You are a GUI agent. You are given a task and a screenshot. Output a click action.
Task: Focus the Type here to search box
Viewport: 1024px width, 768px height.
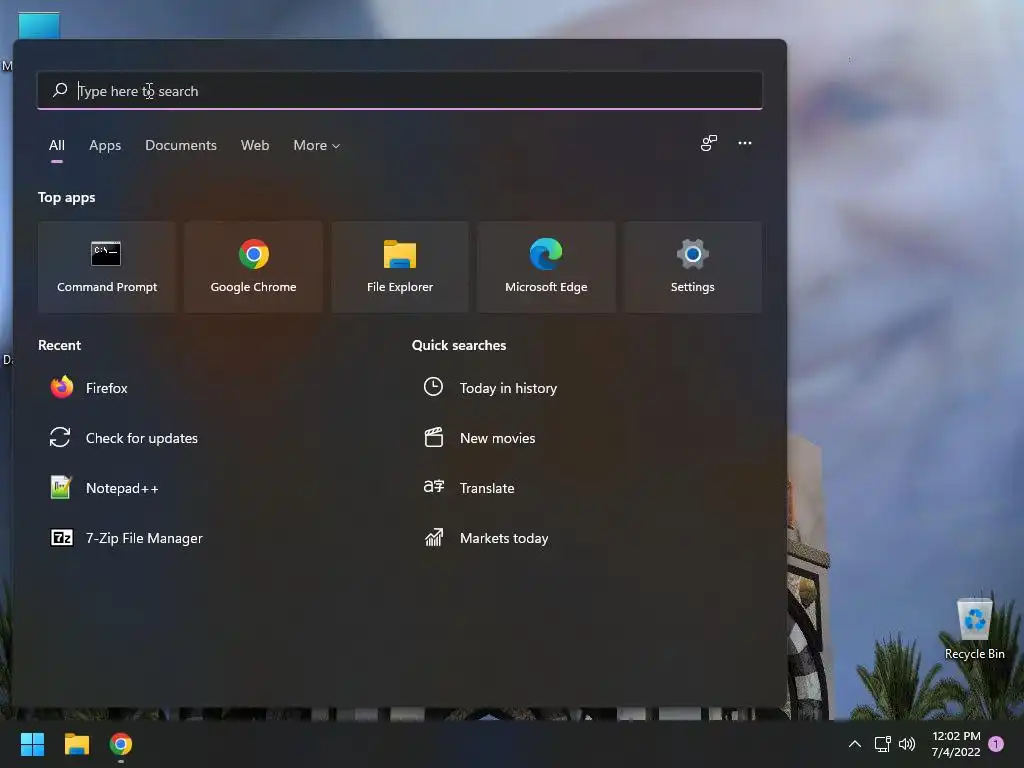coord(400,90)
